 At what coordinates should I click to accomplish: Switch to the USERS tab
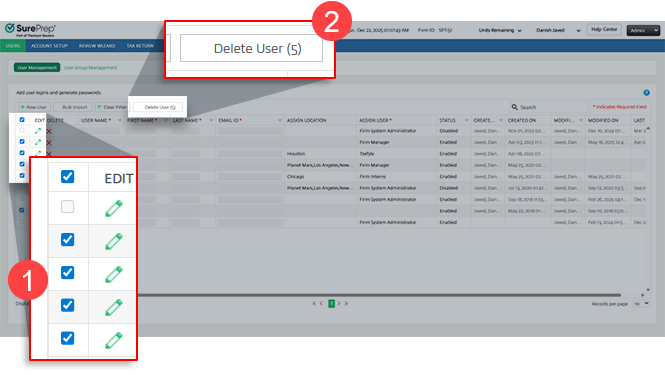tap(13, 46)
